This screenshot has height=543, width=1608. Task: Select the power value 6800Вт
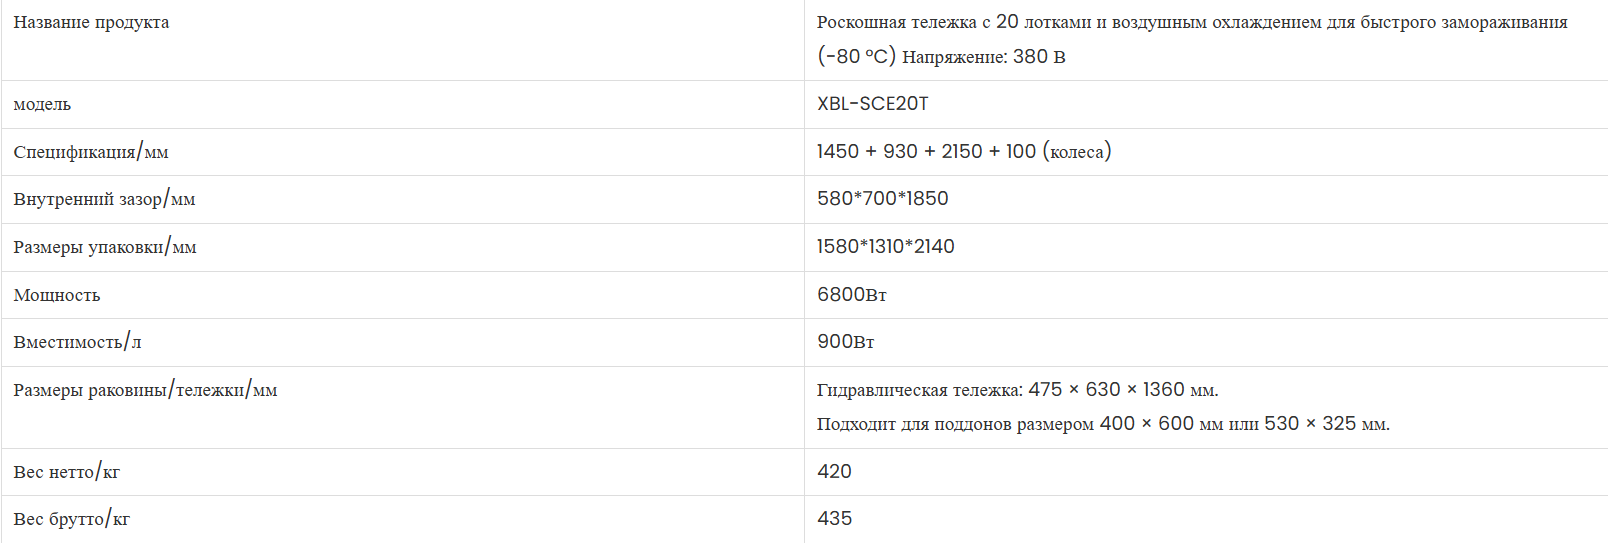851,295
